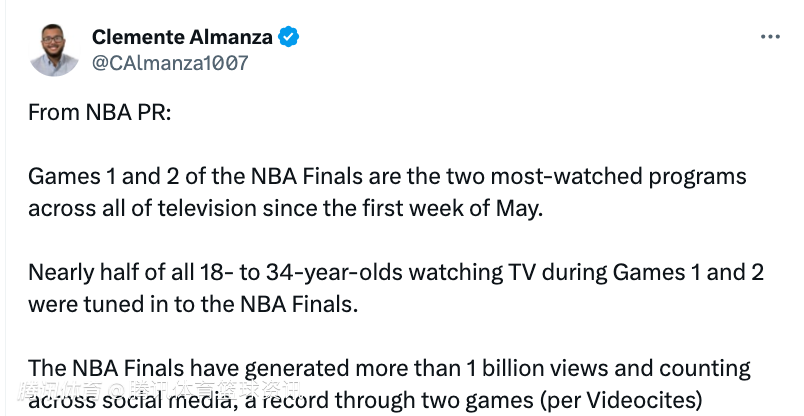Click the number '34-year-olds' in the tweet

click(334, 272)
